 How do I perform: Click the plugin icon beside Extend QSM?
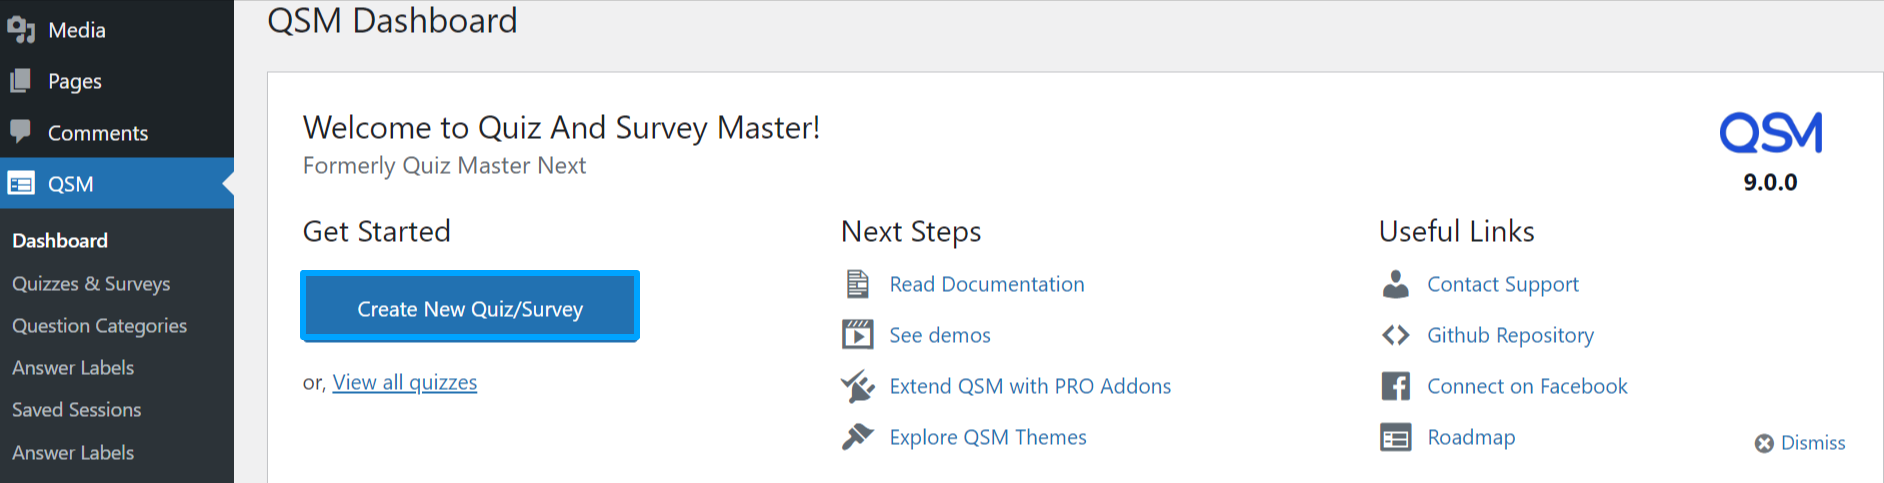pyautogui.click(x=857, y=386)
